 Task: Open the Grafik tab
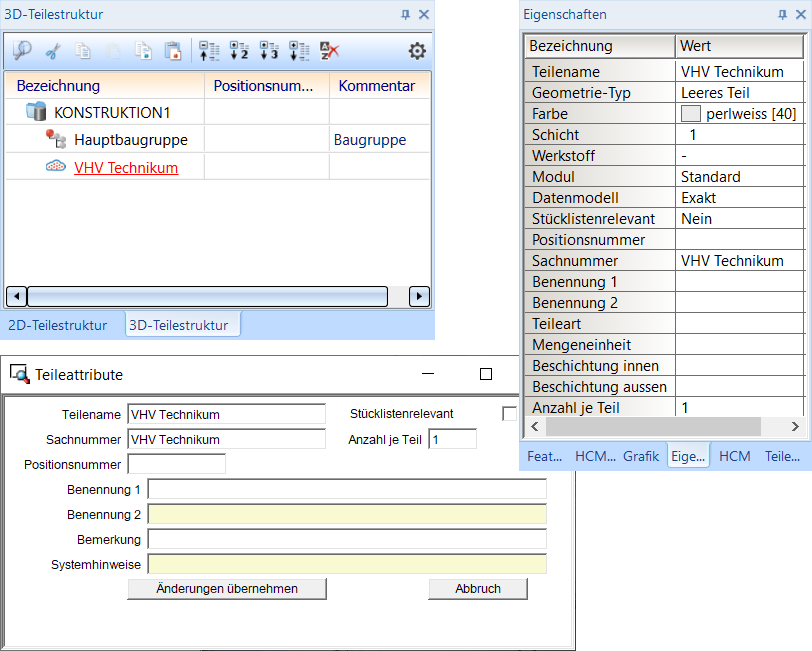pyautogui.click(x=641, y=456)
